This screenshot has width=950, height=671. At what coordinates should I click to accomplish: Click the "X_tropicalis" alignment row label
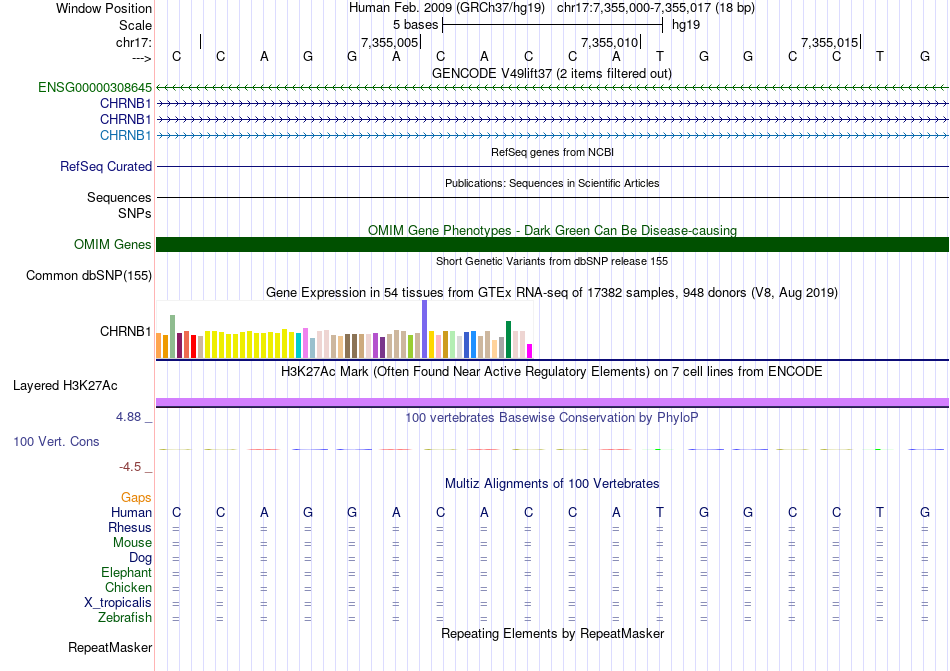point(118,603)
